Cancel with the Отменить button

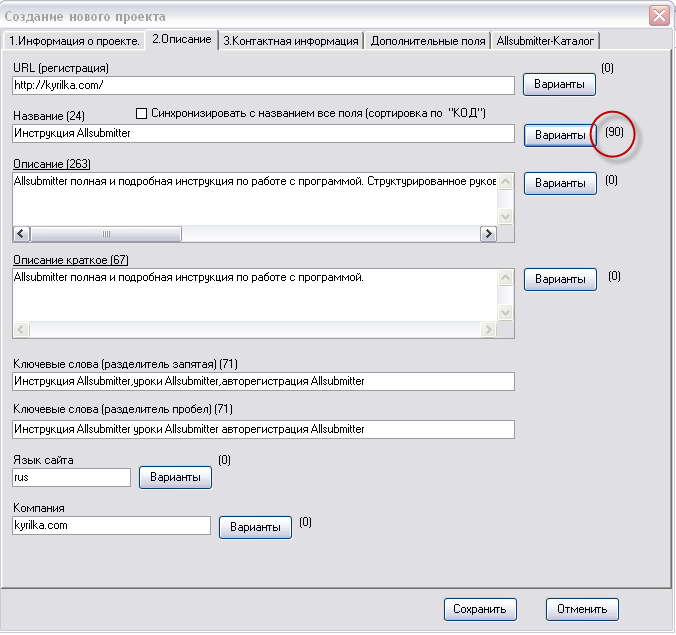582,609
